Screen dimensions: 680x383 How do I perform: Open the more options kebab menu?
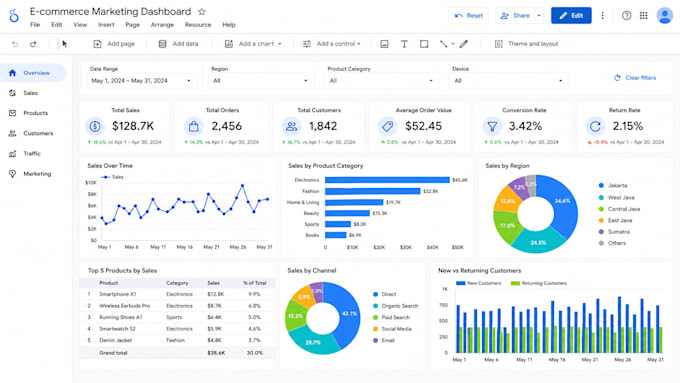602,16
